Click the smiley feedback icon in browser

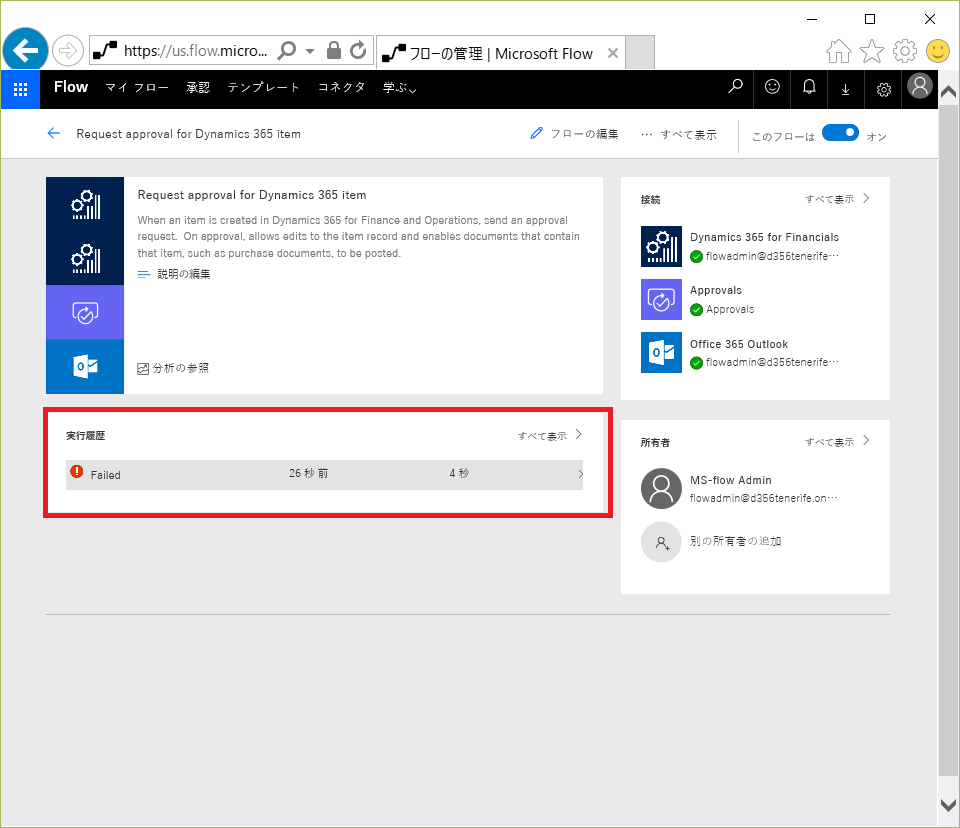tap(937, 51)
